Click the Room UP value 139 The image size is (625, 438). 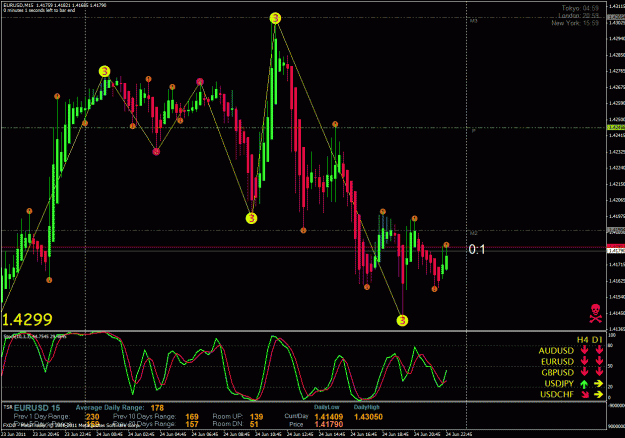click(x=256, y=417)
